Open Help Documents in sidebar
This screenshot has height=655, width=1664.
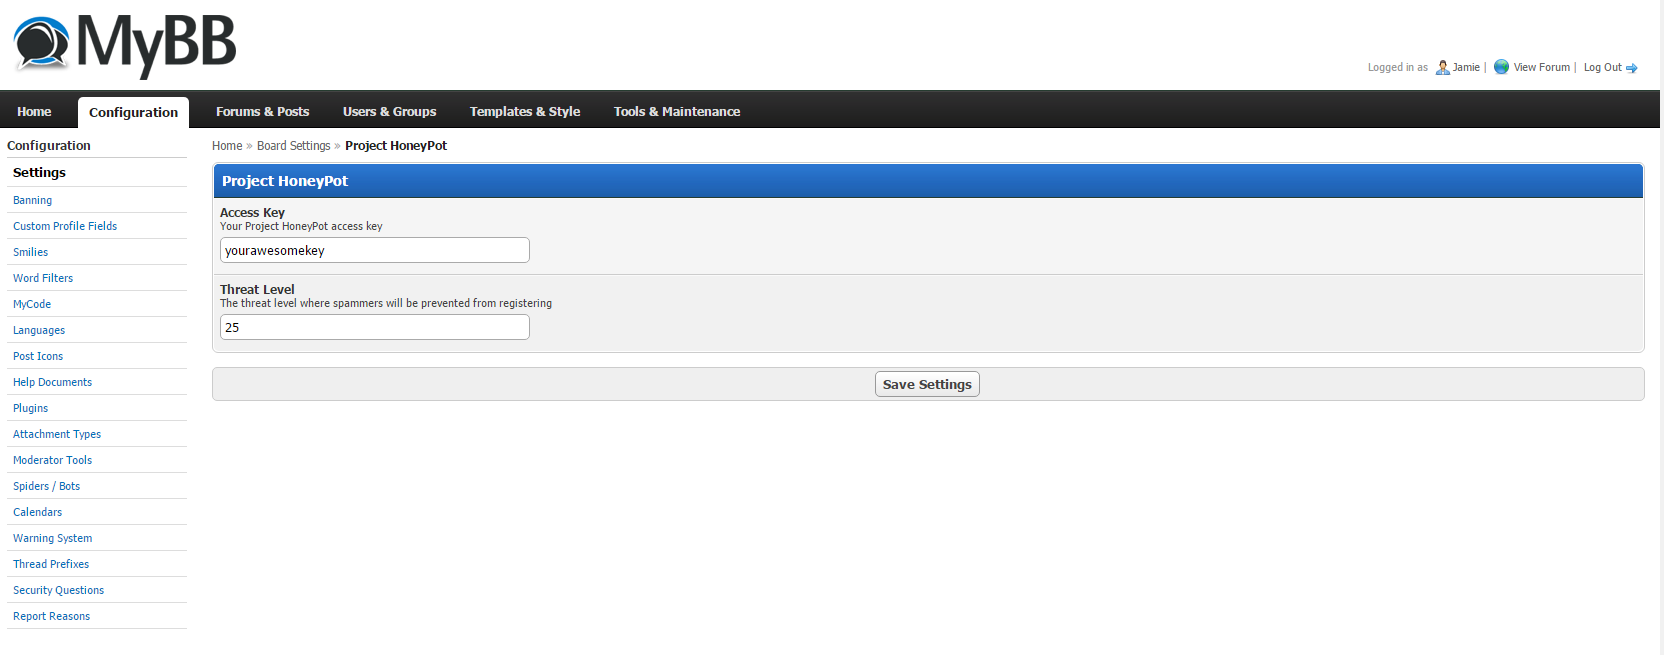tap(52, 382)
